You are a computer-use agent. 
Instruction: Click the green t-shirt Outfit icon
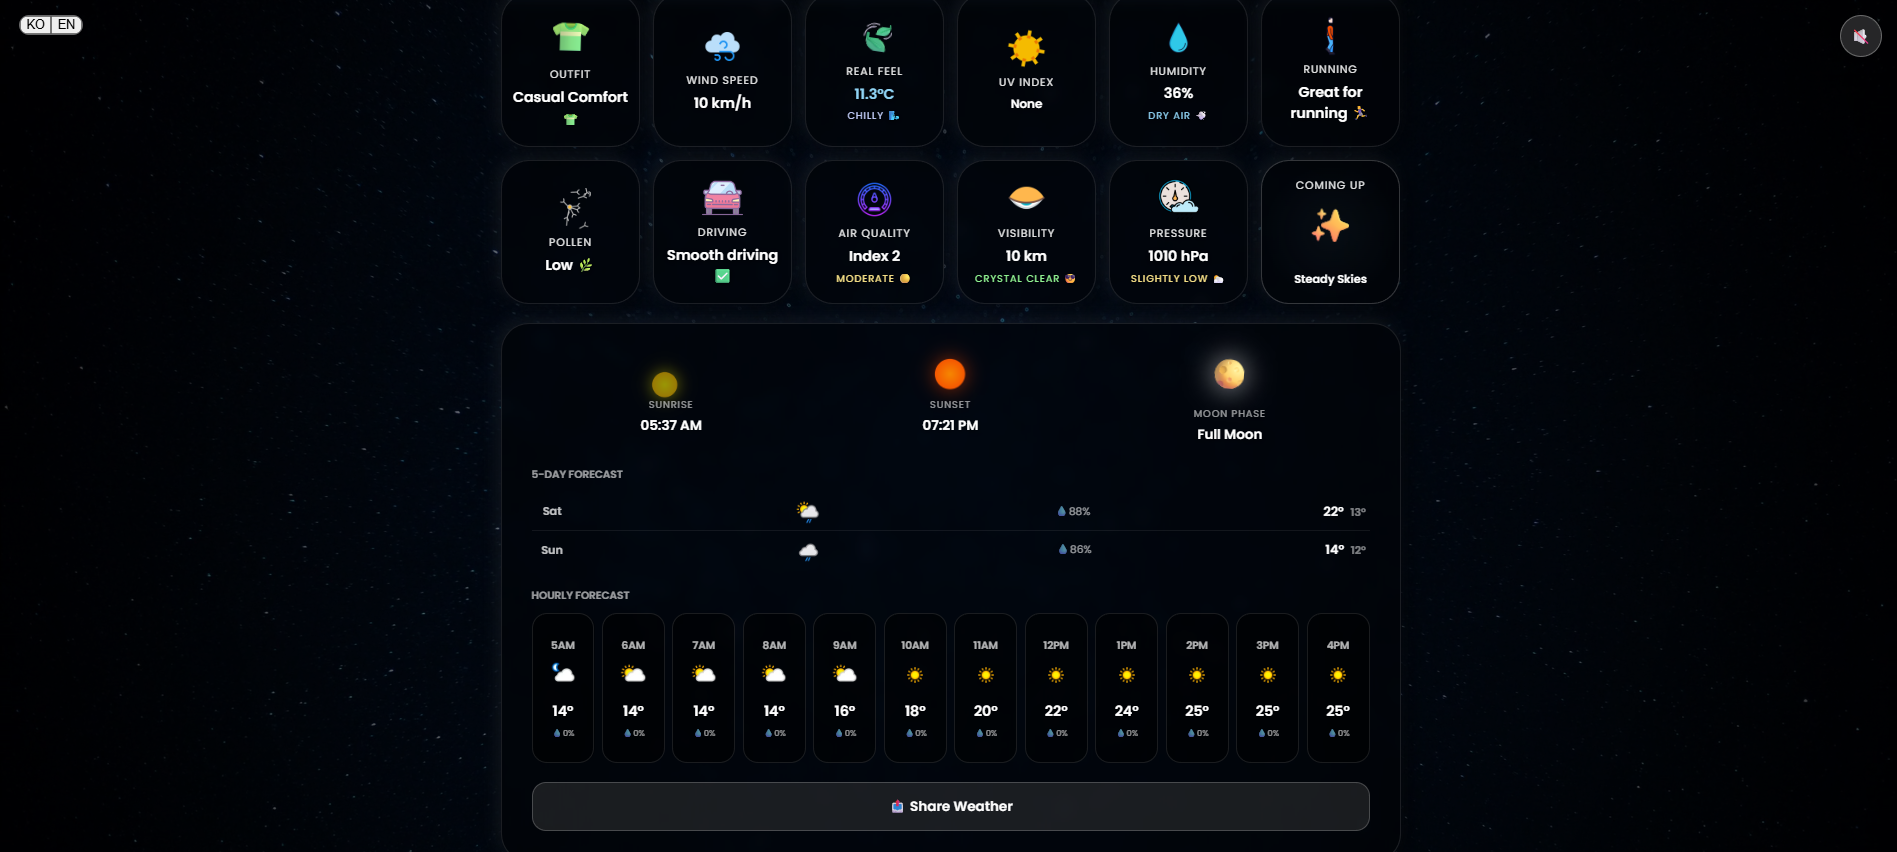click(x=570, y=37)
